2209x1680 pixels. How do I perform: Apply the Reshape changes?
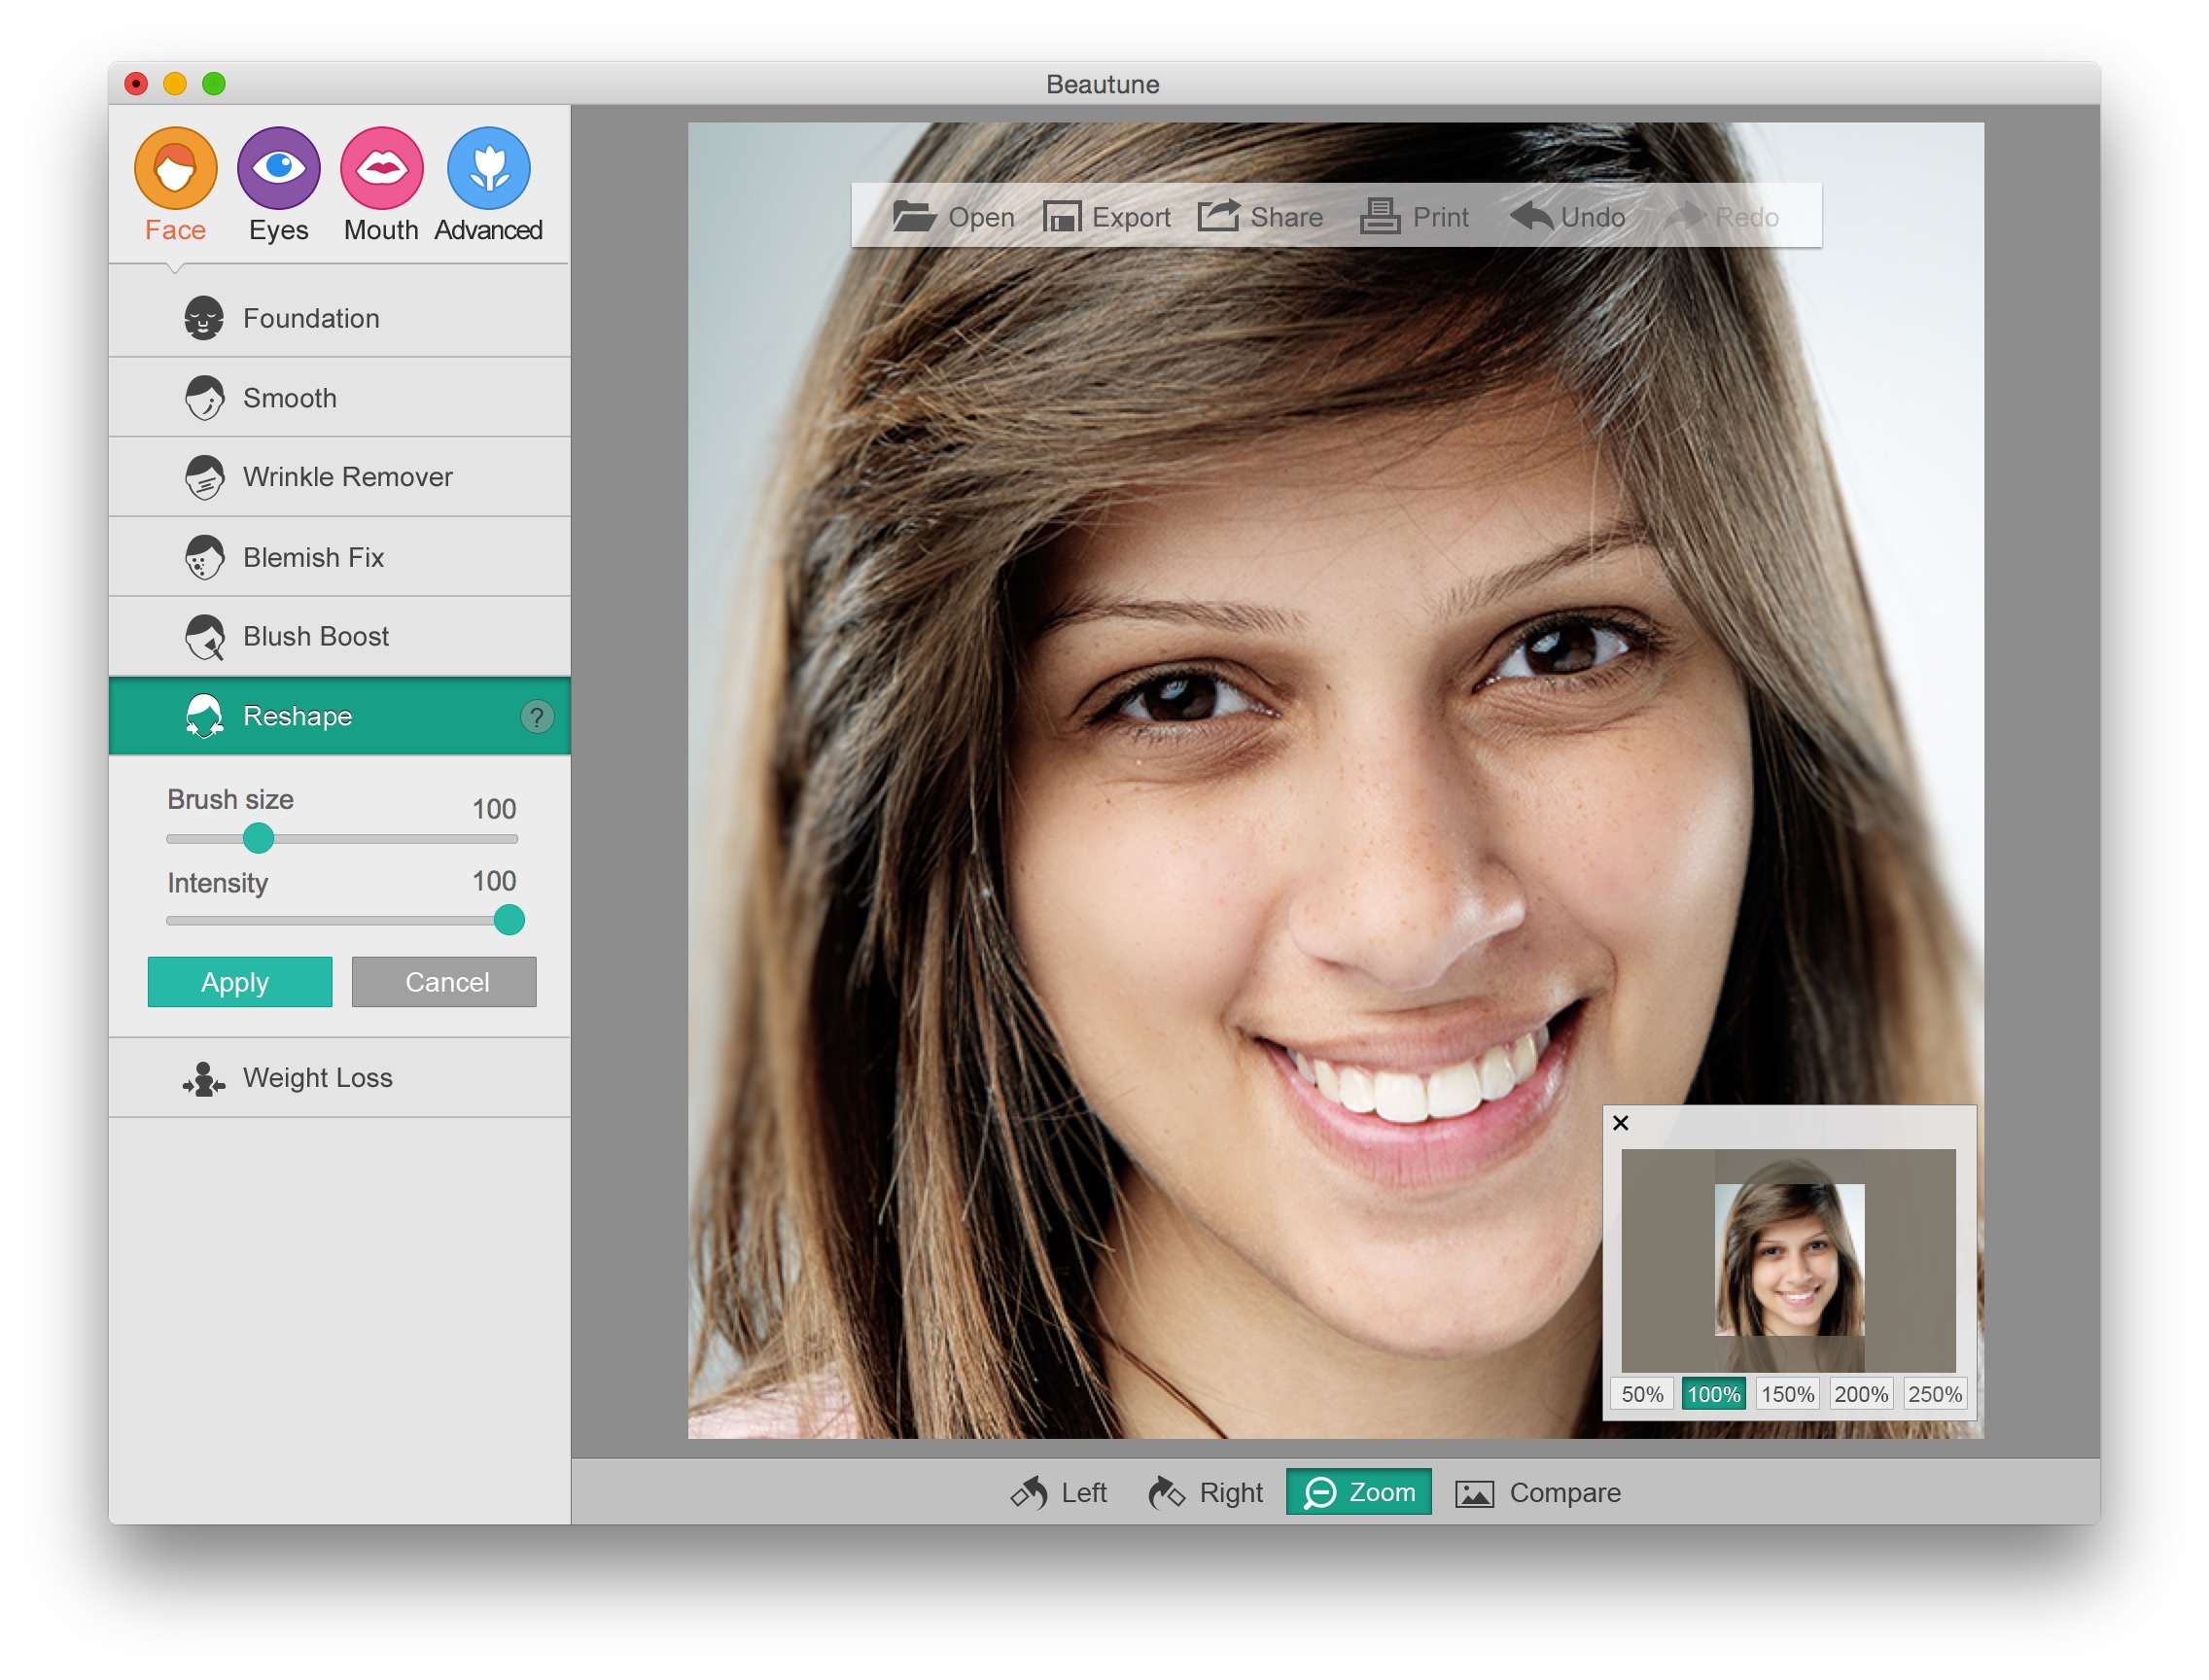pos(239,982)
